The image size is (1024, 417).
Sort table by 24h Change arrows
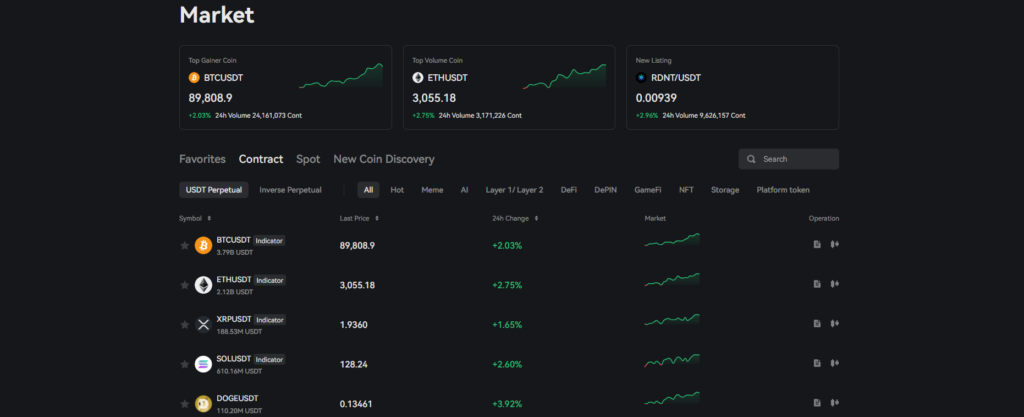pos(536,219)
